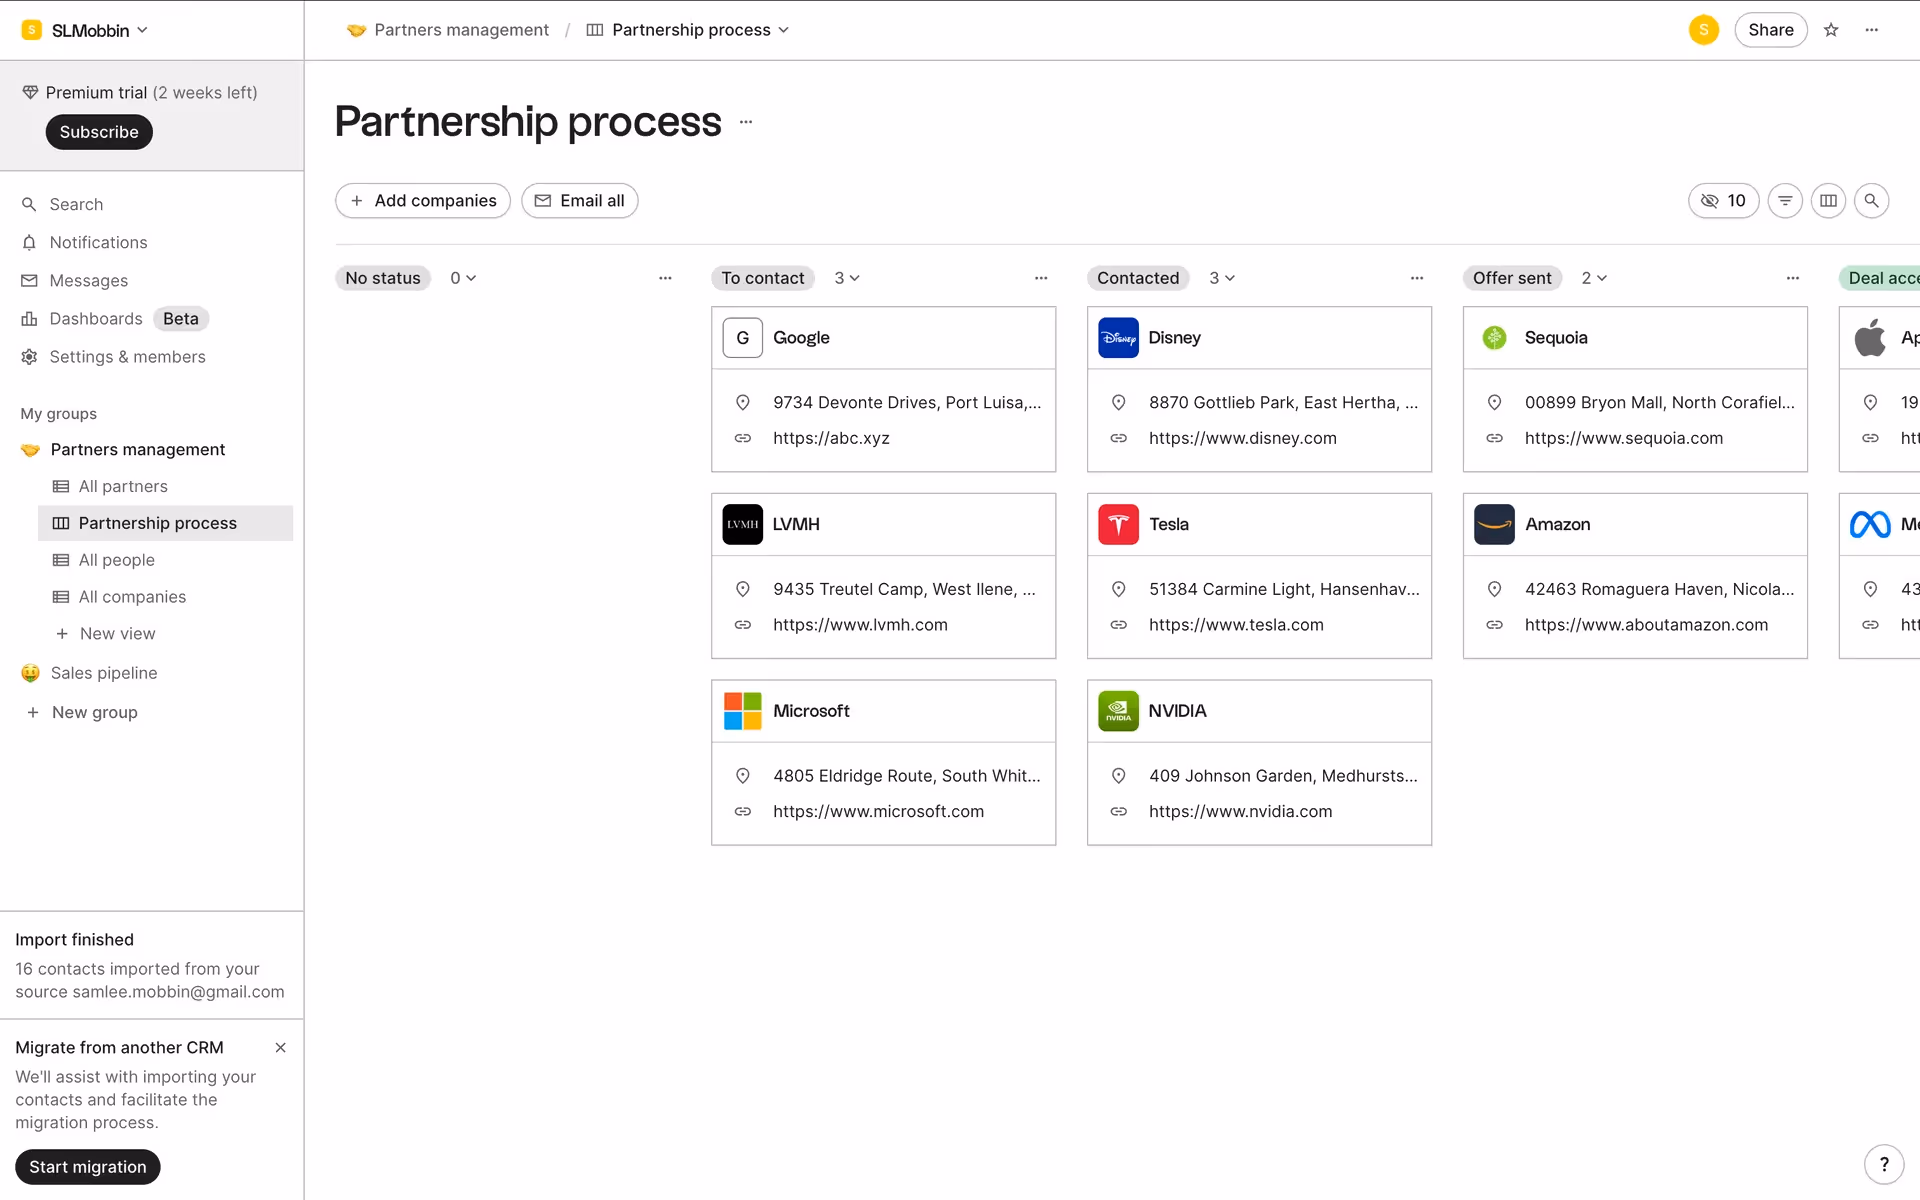This screenshot has height=1200, width=1920.
Task: Open the Microsoft website link
Action: [x=878, y=811]
